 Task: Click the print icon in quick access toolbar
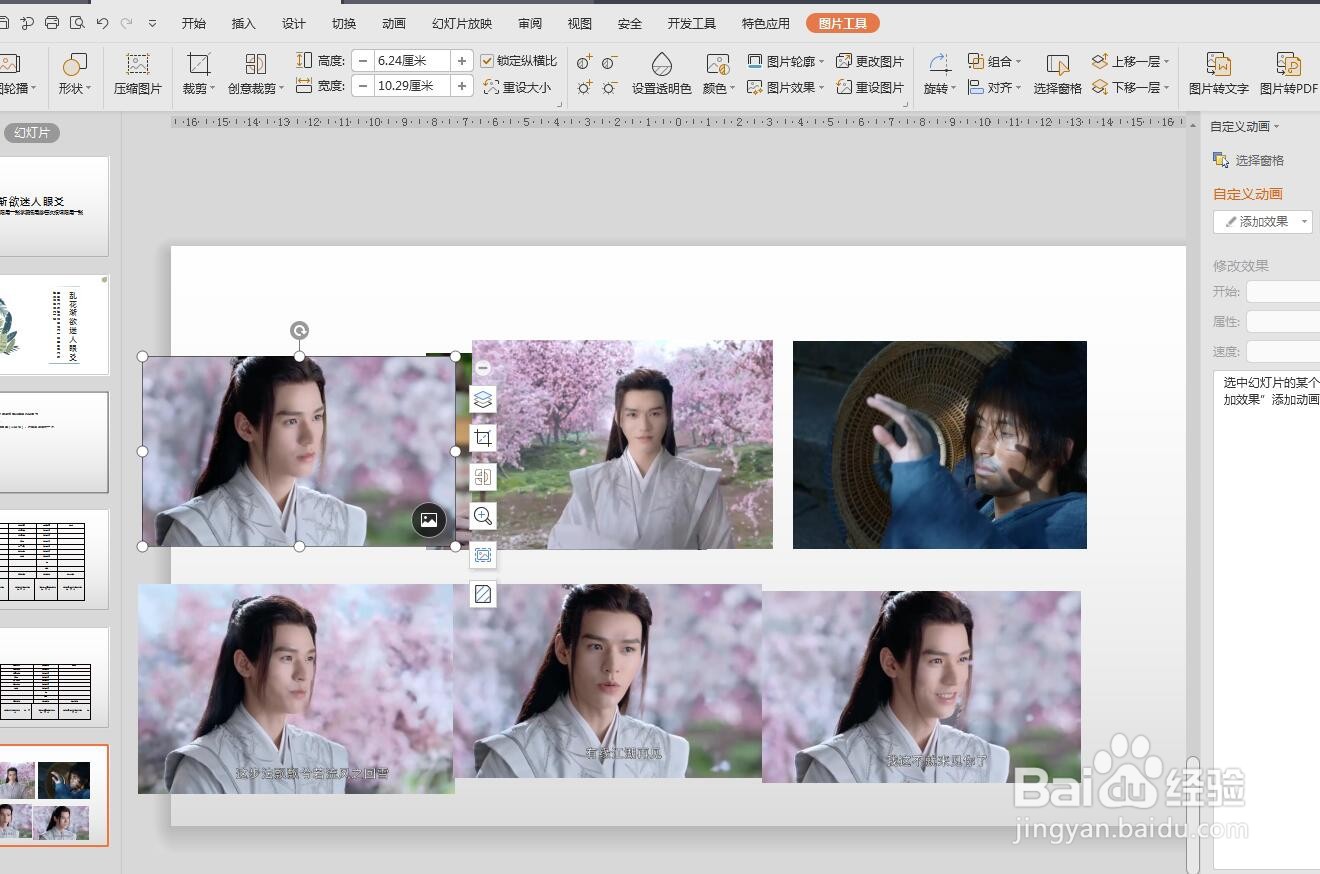pyautogui.click(x=52, y=23)
